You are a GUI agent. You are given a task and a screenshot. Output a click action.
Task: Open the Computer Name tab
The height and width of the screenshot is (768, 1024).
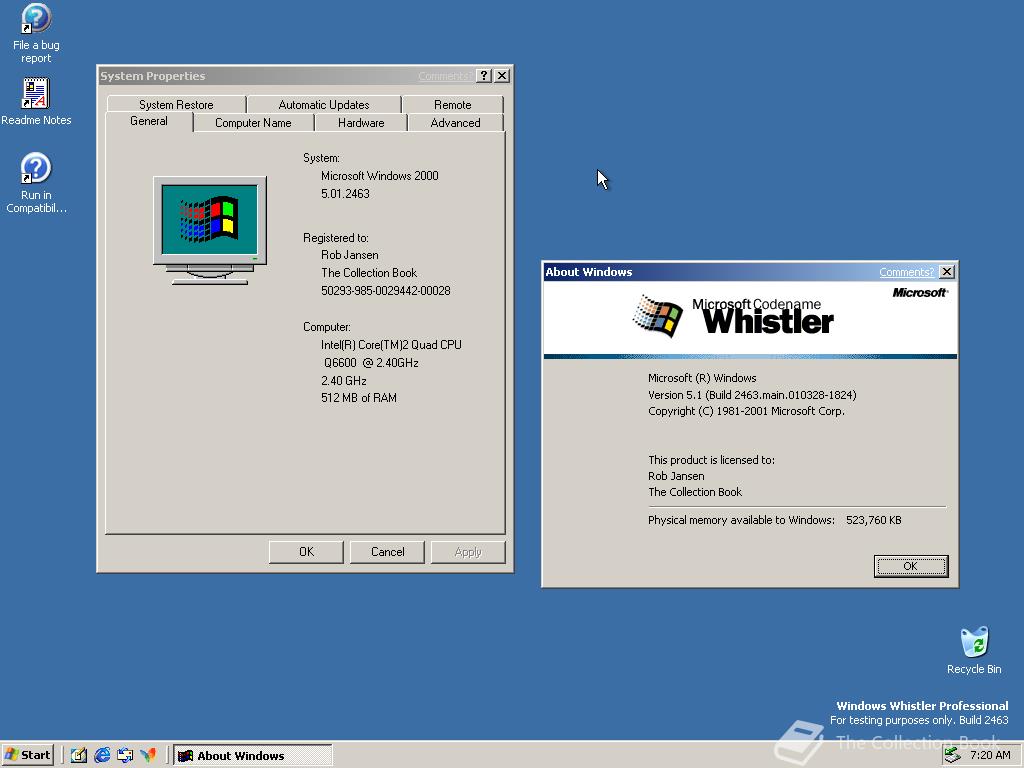click(253, 123)
